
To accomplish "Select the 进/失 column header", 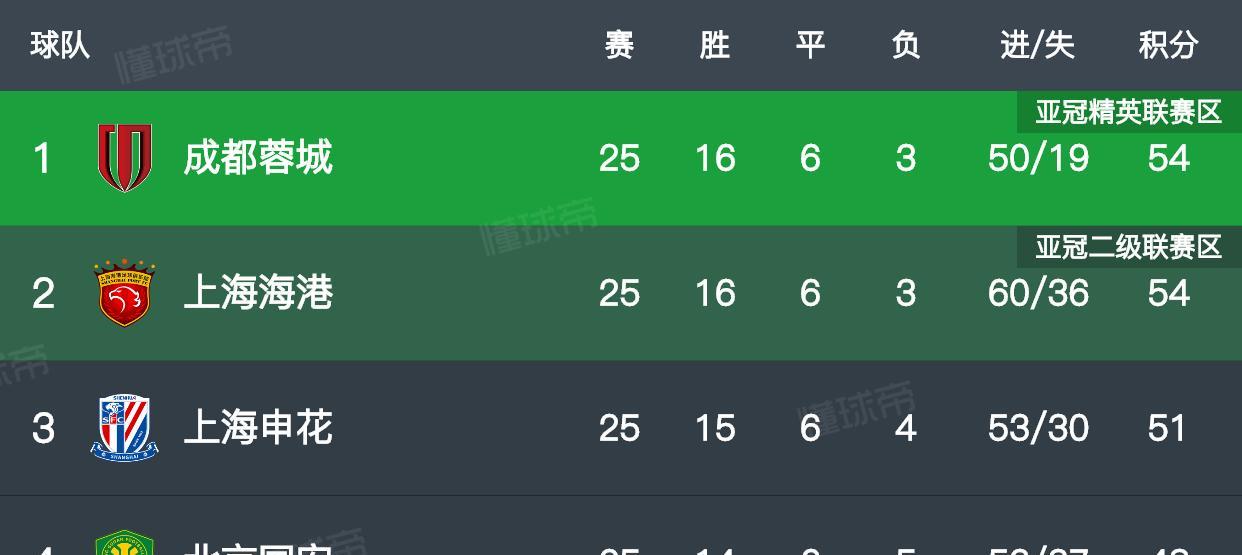I will [x=1038, y=45].
